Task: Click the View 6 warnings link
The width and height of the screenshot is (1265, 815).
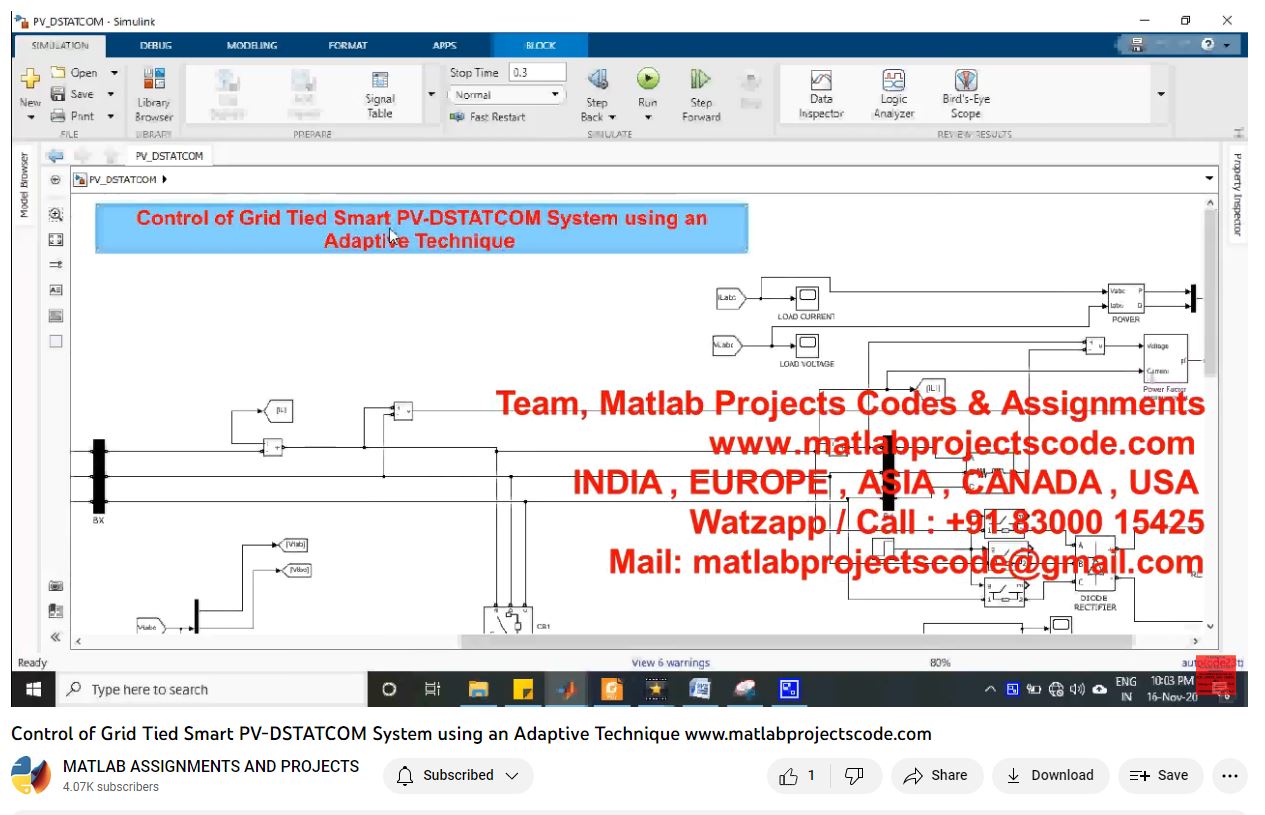Action: tap(671, 663)
